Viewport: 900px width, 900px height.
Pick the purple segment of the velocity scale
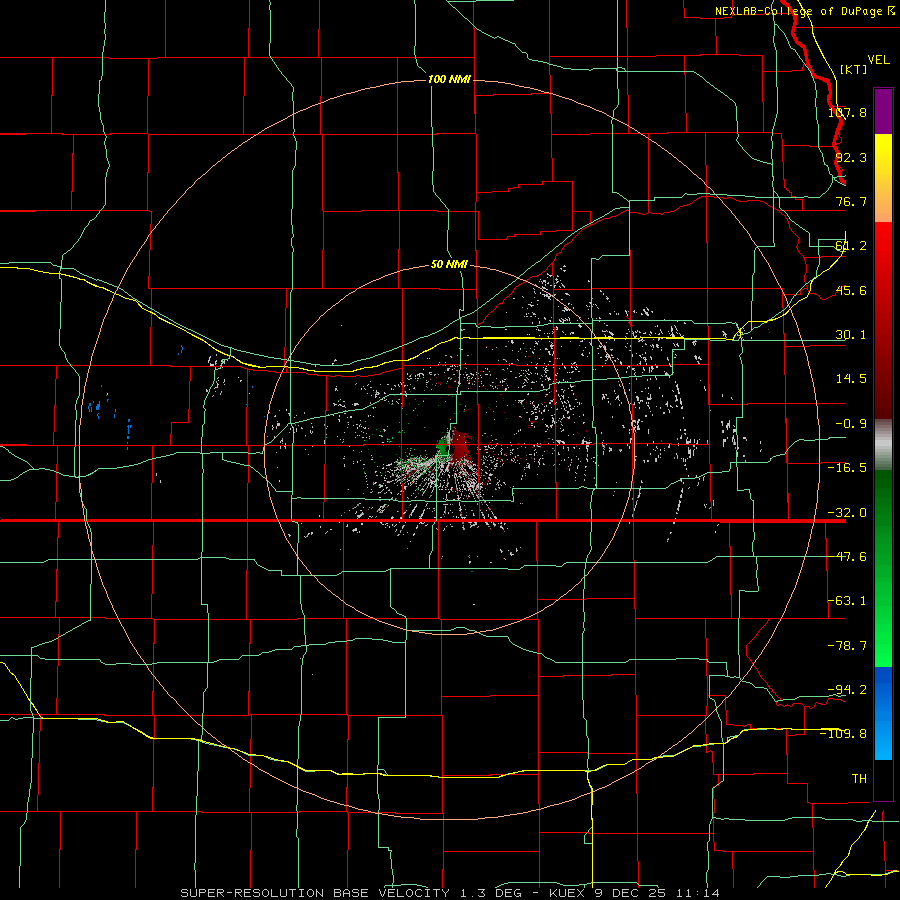[x=883, y=111]
